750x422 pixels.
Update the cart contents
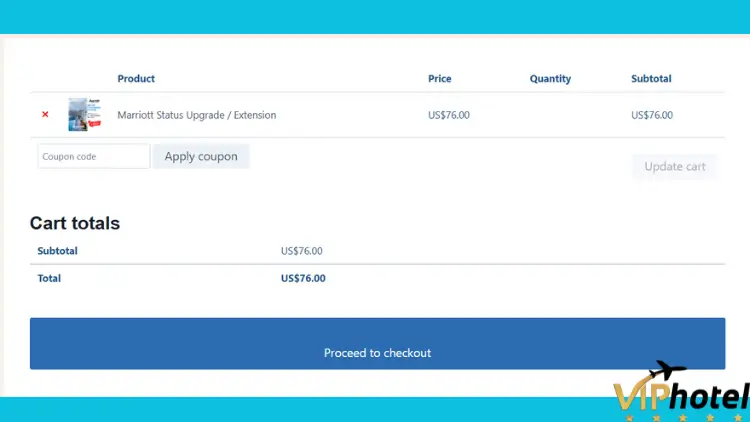tap(674, 167)
